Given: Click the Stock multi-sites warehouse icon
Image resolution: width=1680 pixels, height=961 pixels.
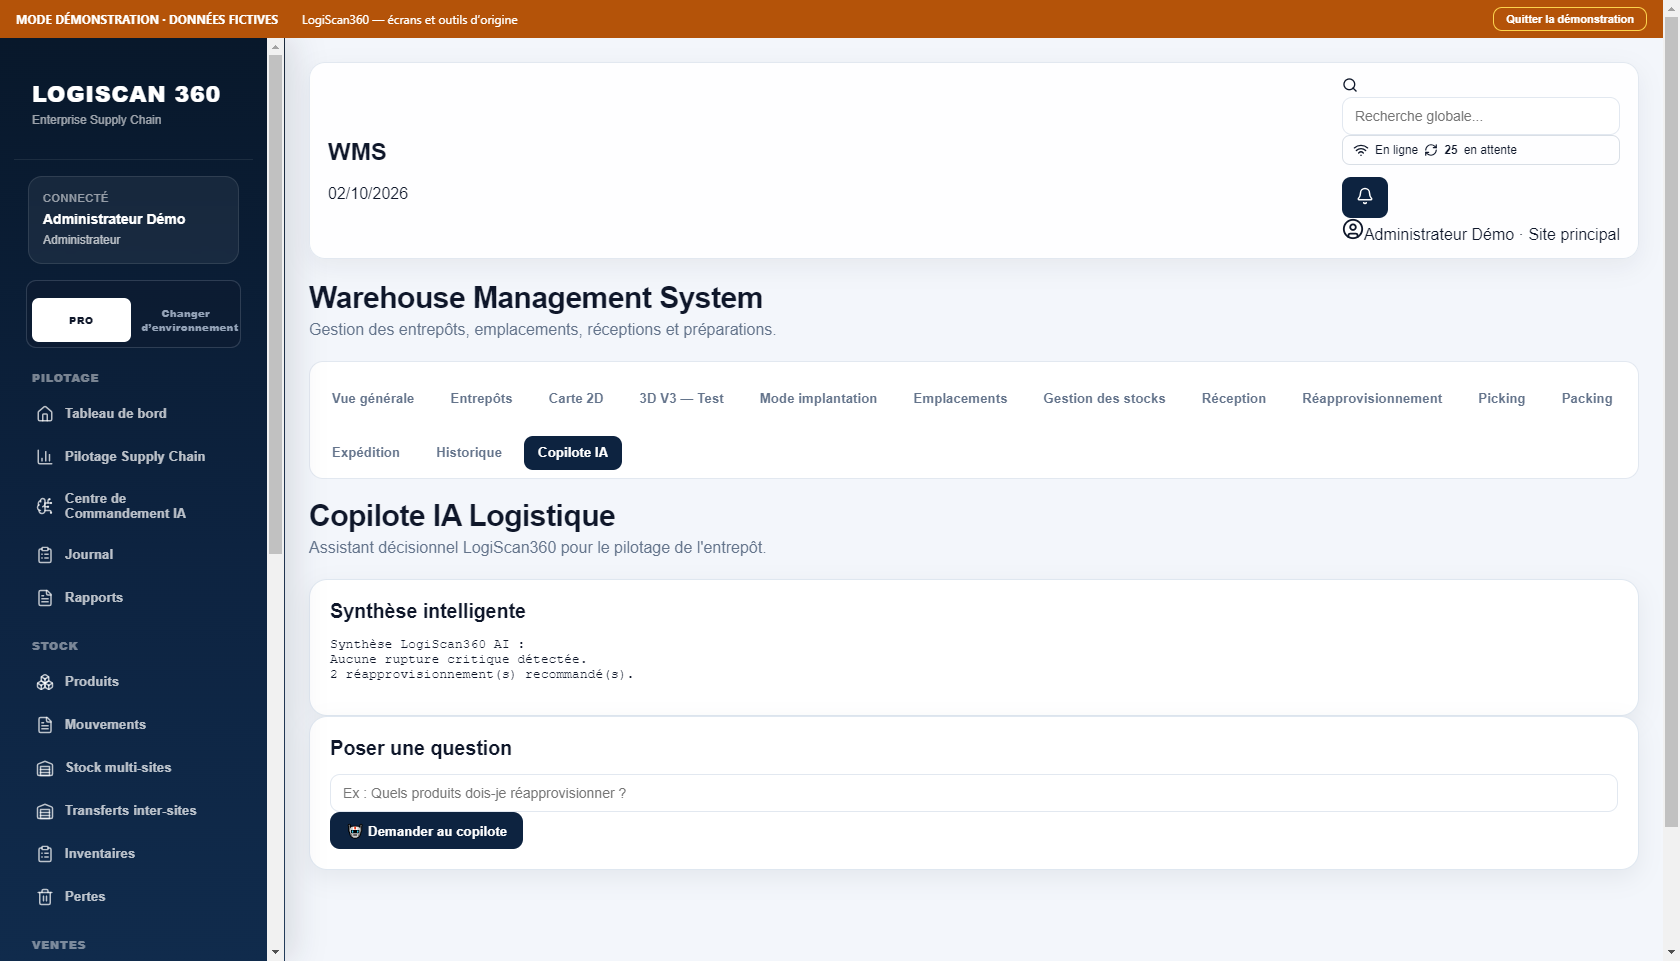Looking at the screenshot, I should (x=45, y=768).
